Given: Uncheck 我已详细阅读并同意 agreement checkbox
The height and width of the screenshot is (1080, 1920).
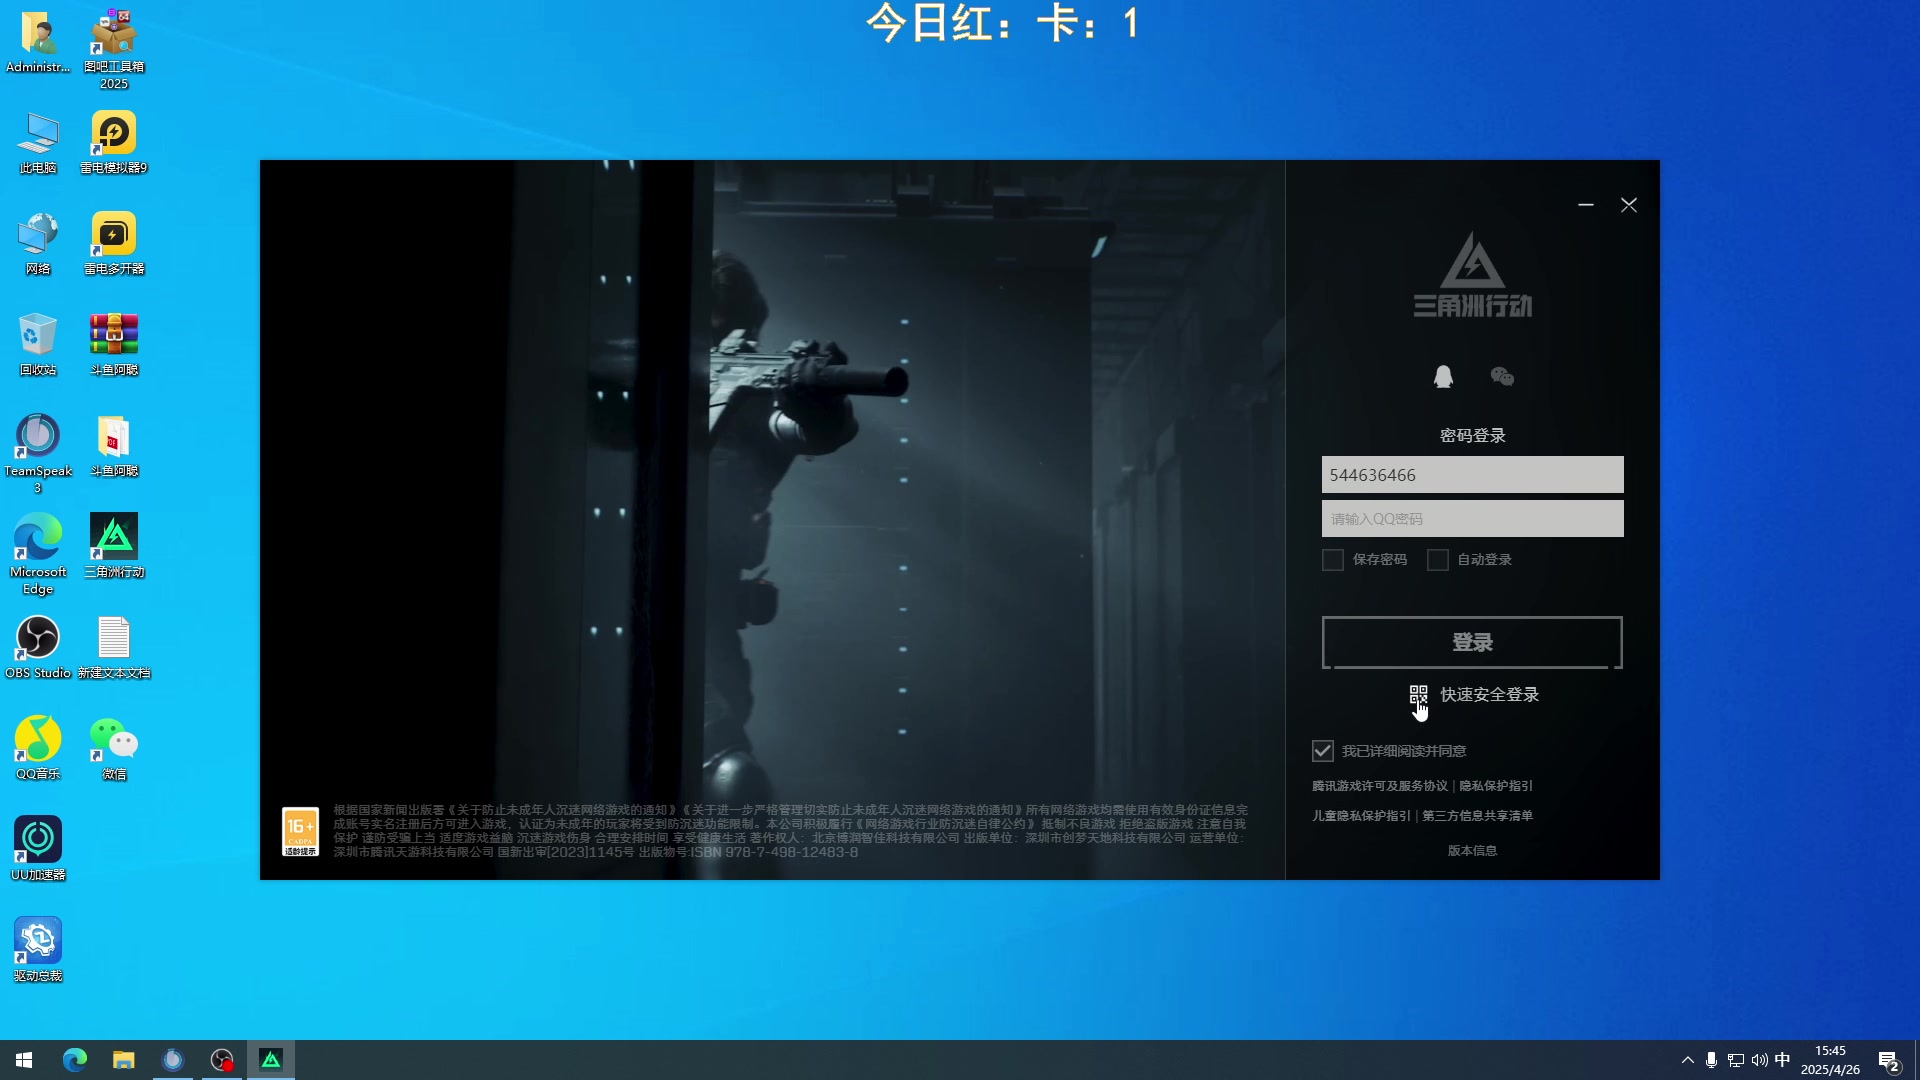Looking at the screenshot, I should pos(1322,751).
